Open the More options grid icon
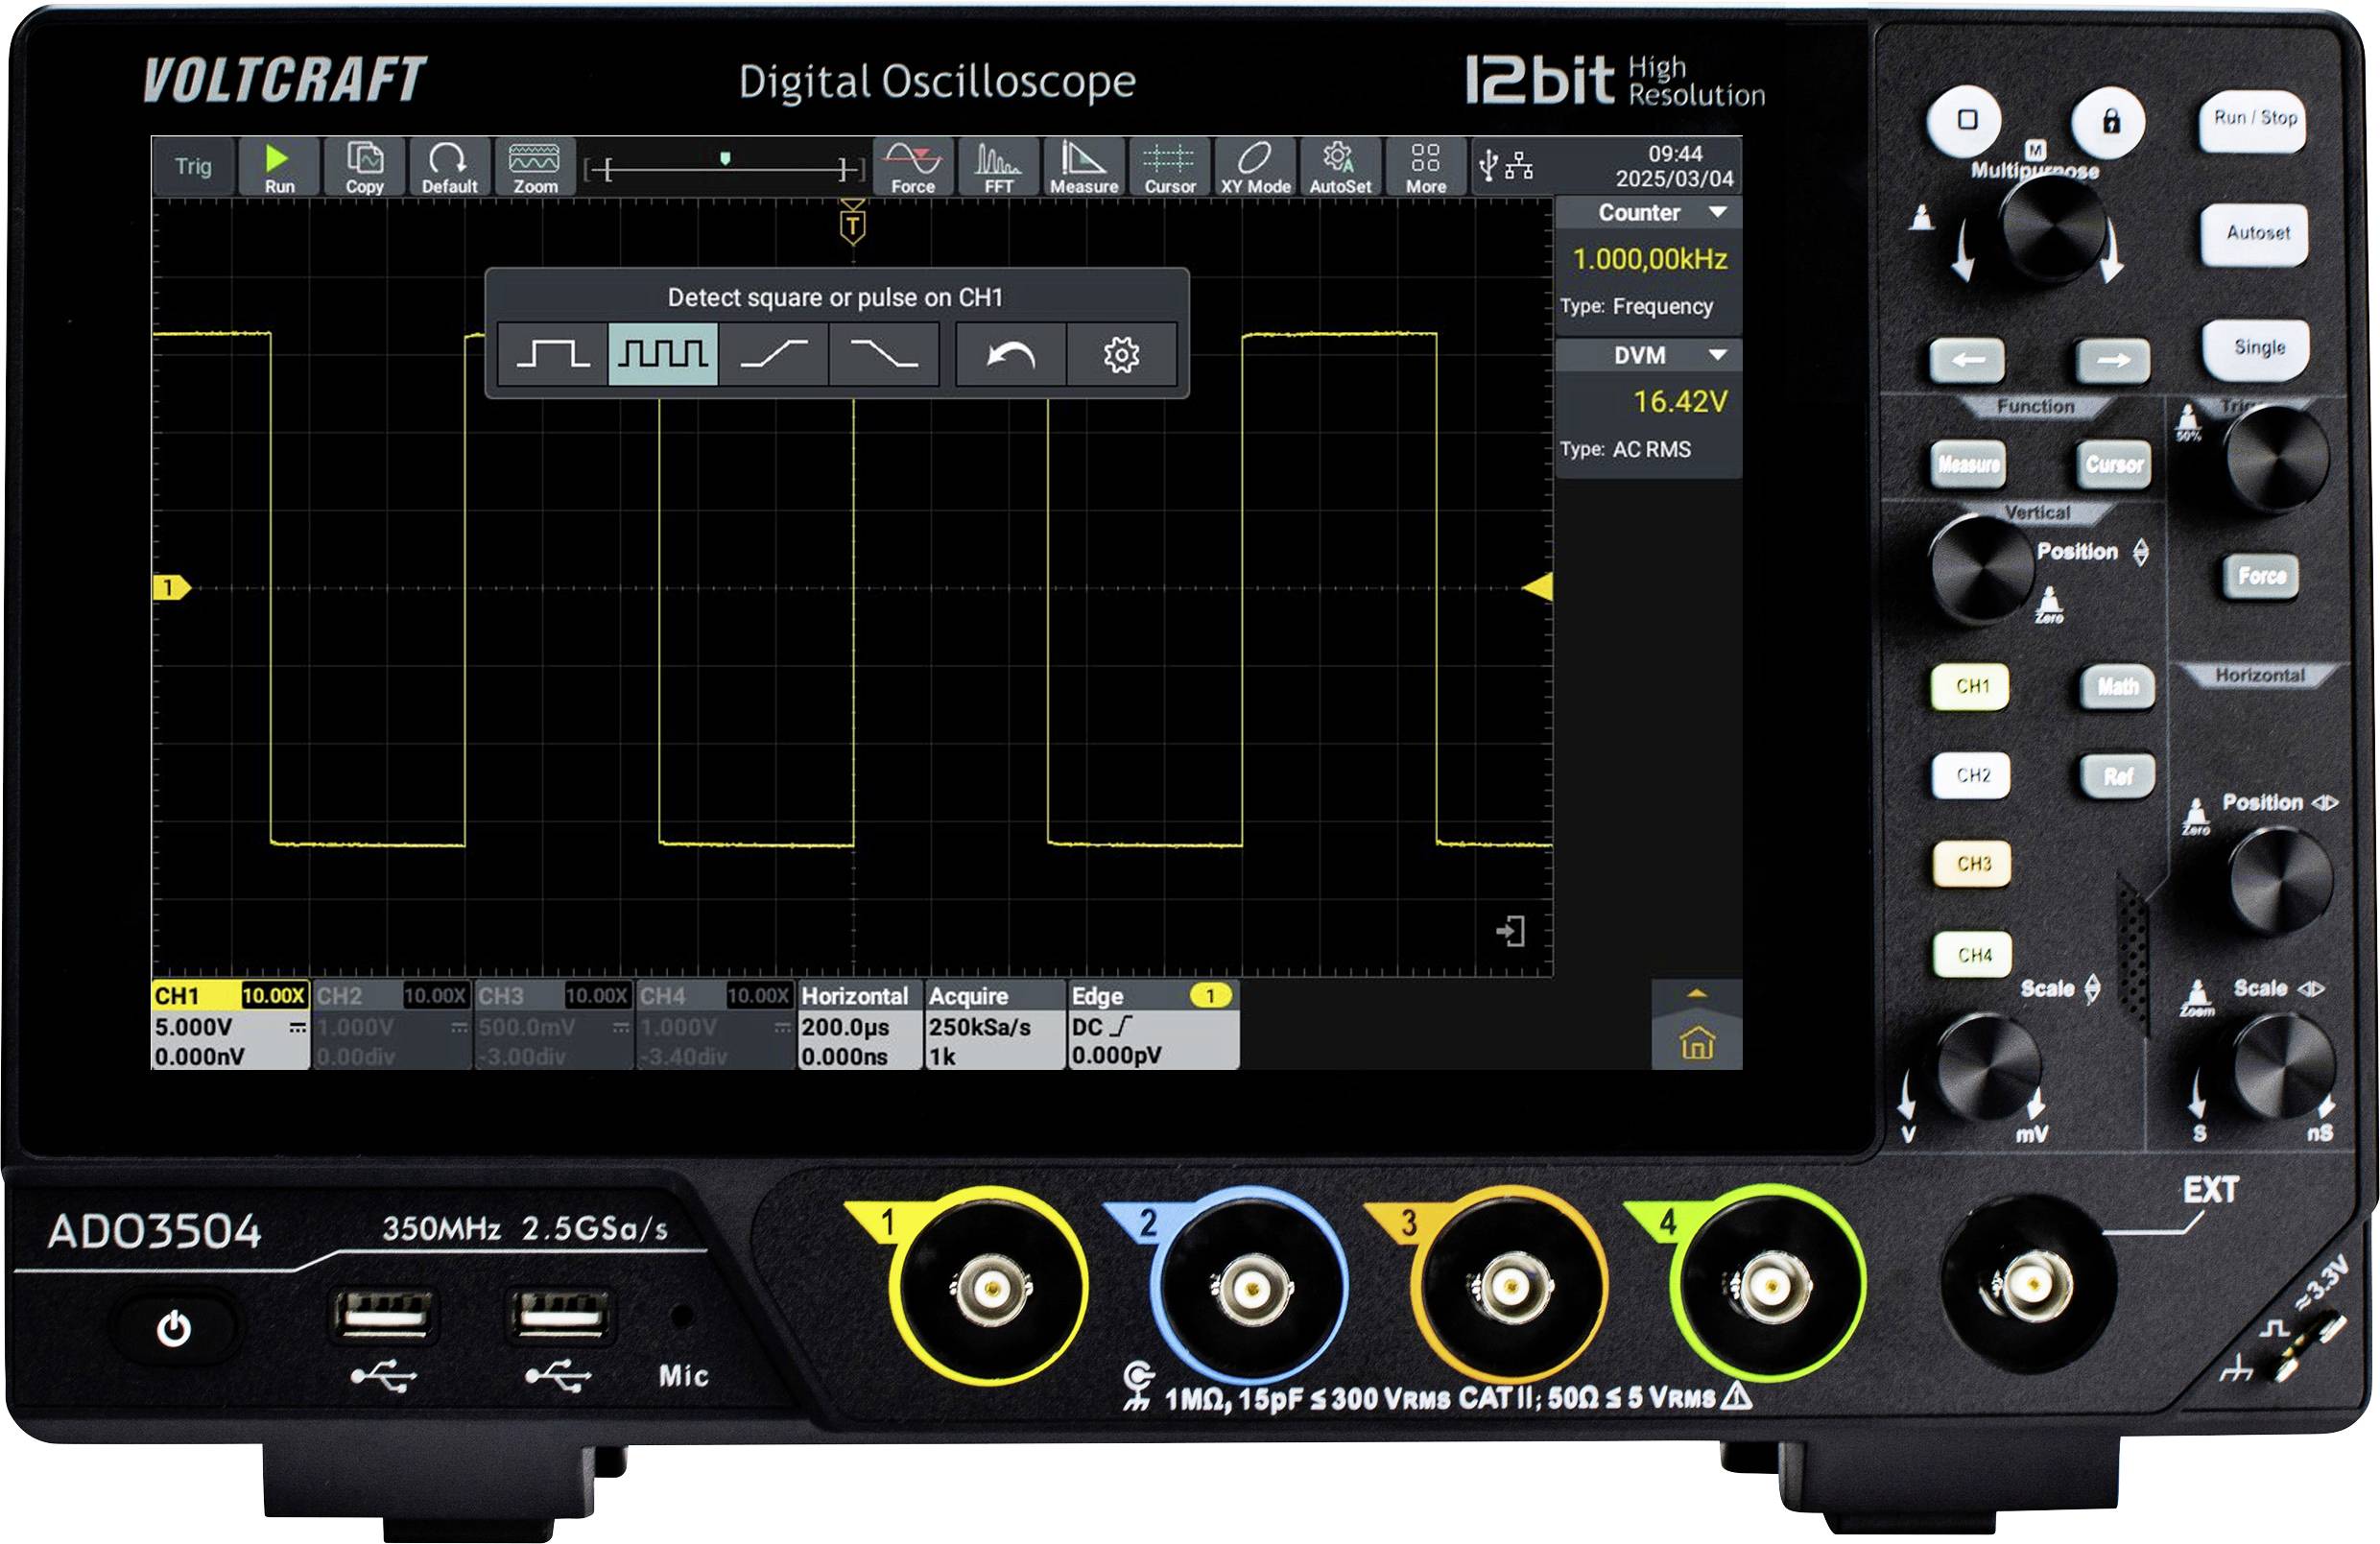The image size is (2380, 1544). [1426, 165]
